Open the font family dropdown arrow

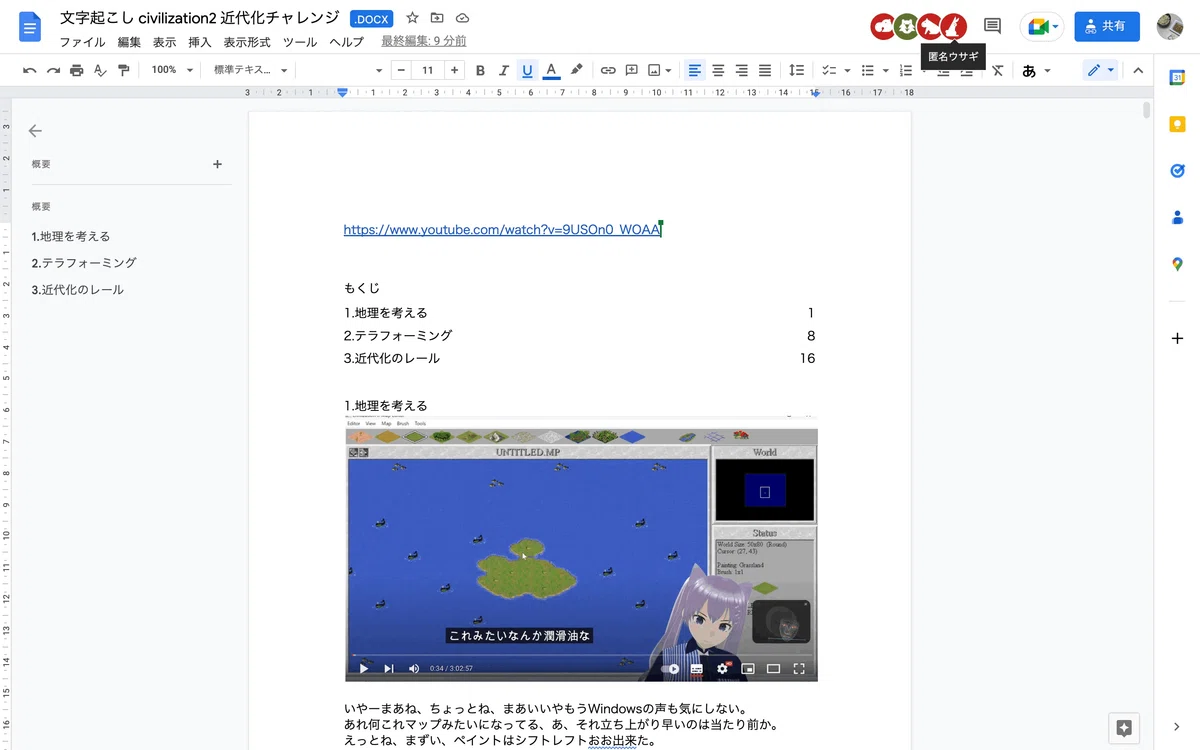pos(379,71)
